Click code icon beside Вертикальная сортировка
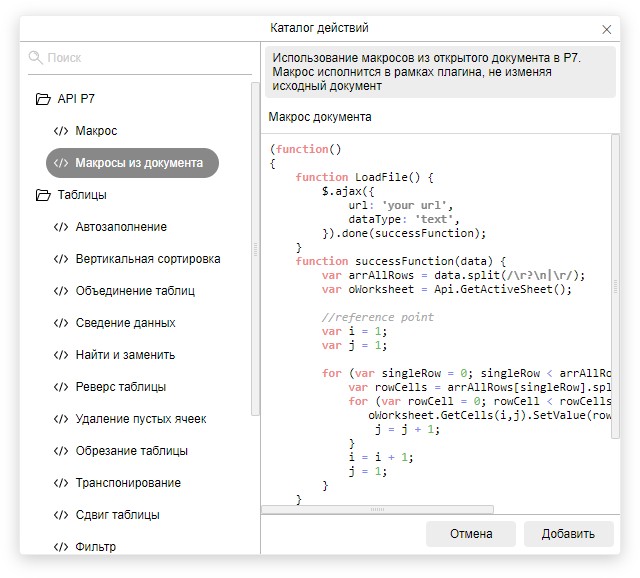640x578 pixels. (x=61, y=259)
